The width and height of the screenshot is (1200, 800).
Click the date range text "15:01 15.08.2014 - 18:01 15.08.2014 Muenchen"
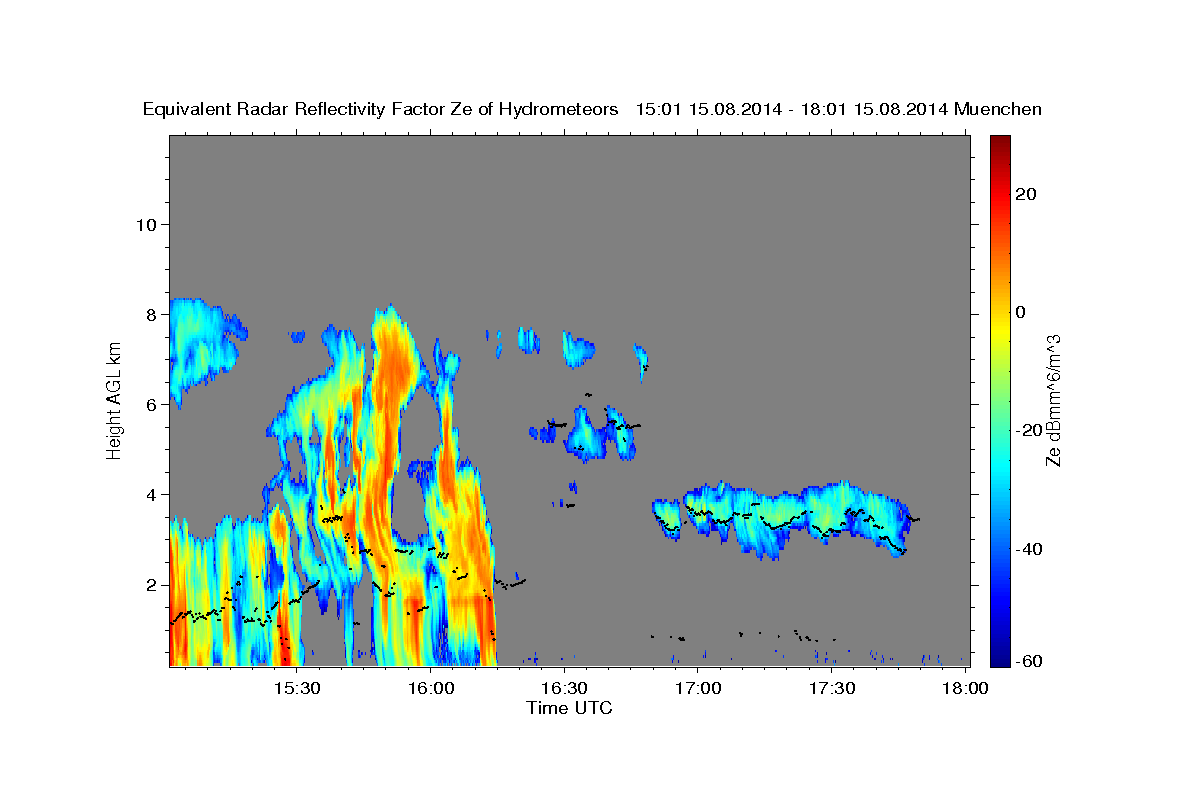(838, 110)
